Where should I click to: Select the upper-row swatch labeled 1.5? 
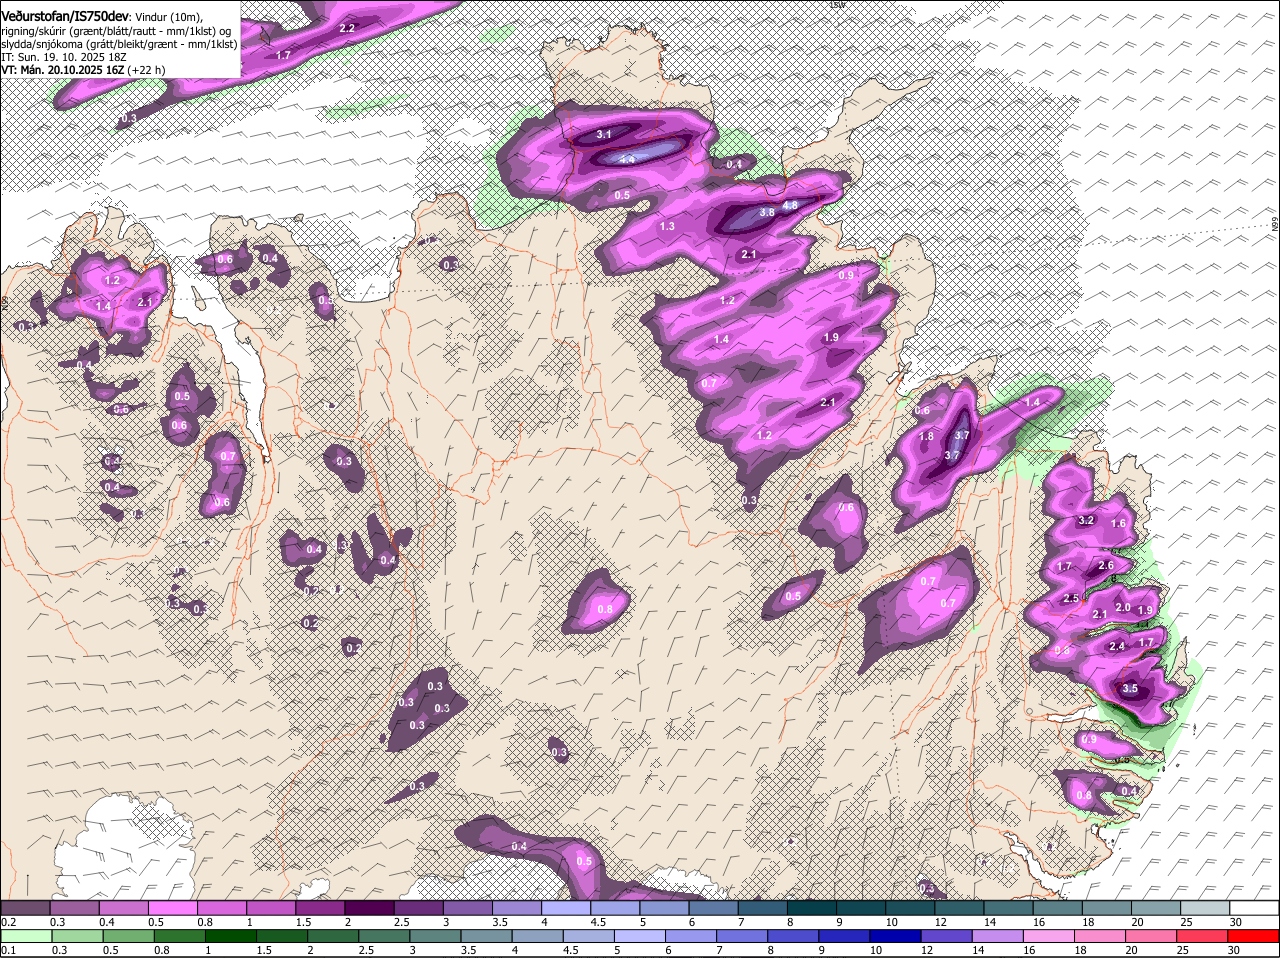click(320, 908)
